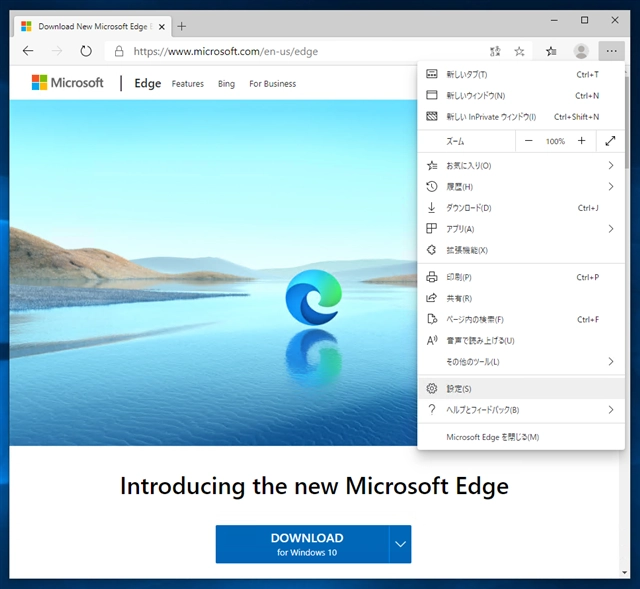Open the For Business link
Image resolution: width=640 pixels, height=589 pixels.
tap(273, 84)
